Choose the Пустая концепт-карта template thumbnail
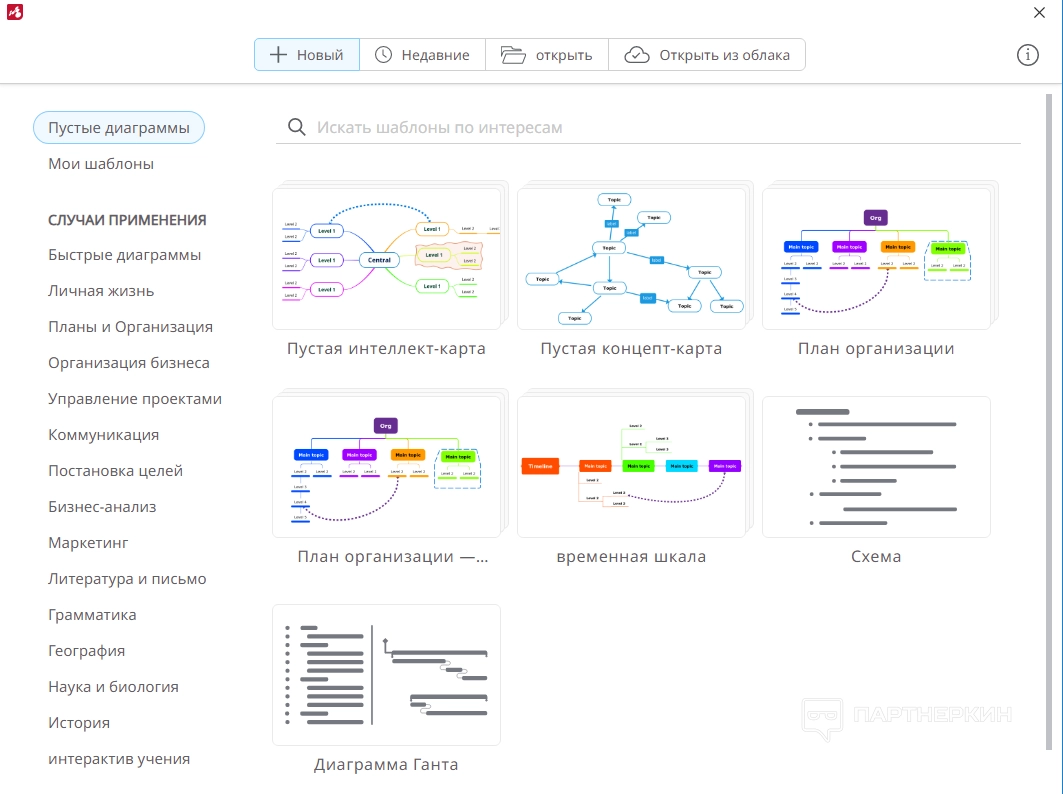1063x794 pixels. click(x=631, y=259)
